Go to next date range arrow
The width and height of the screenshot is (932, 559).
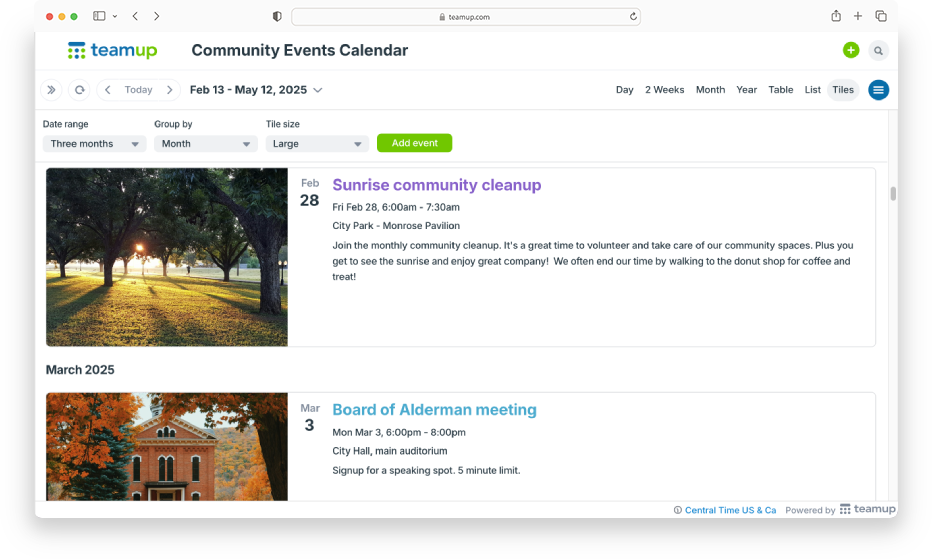(x=170, y=90)
